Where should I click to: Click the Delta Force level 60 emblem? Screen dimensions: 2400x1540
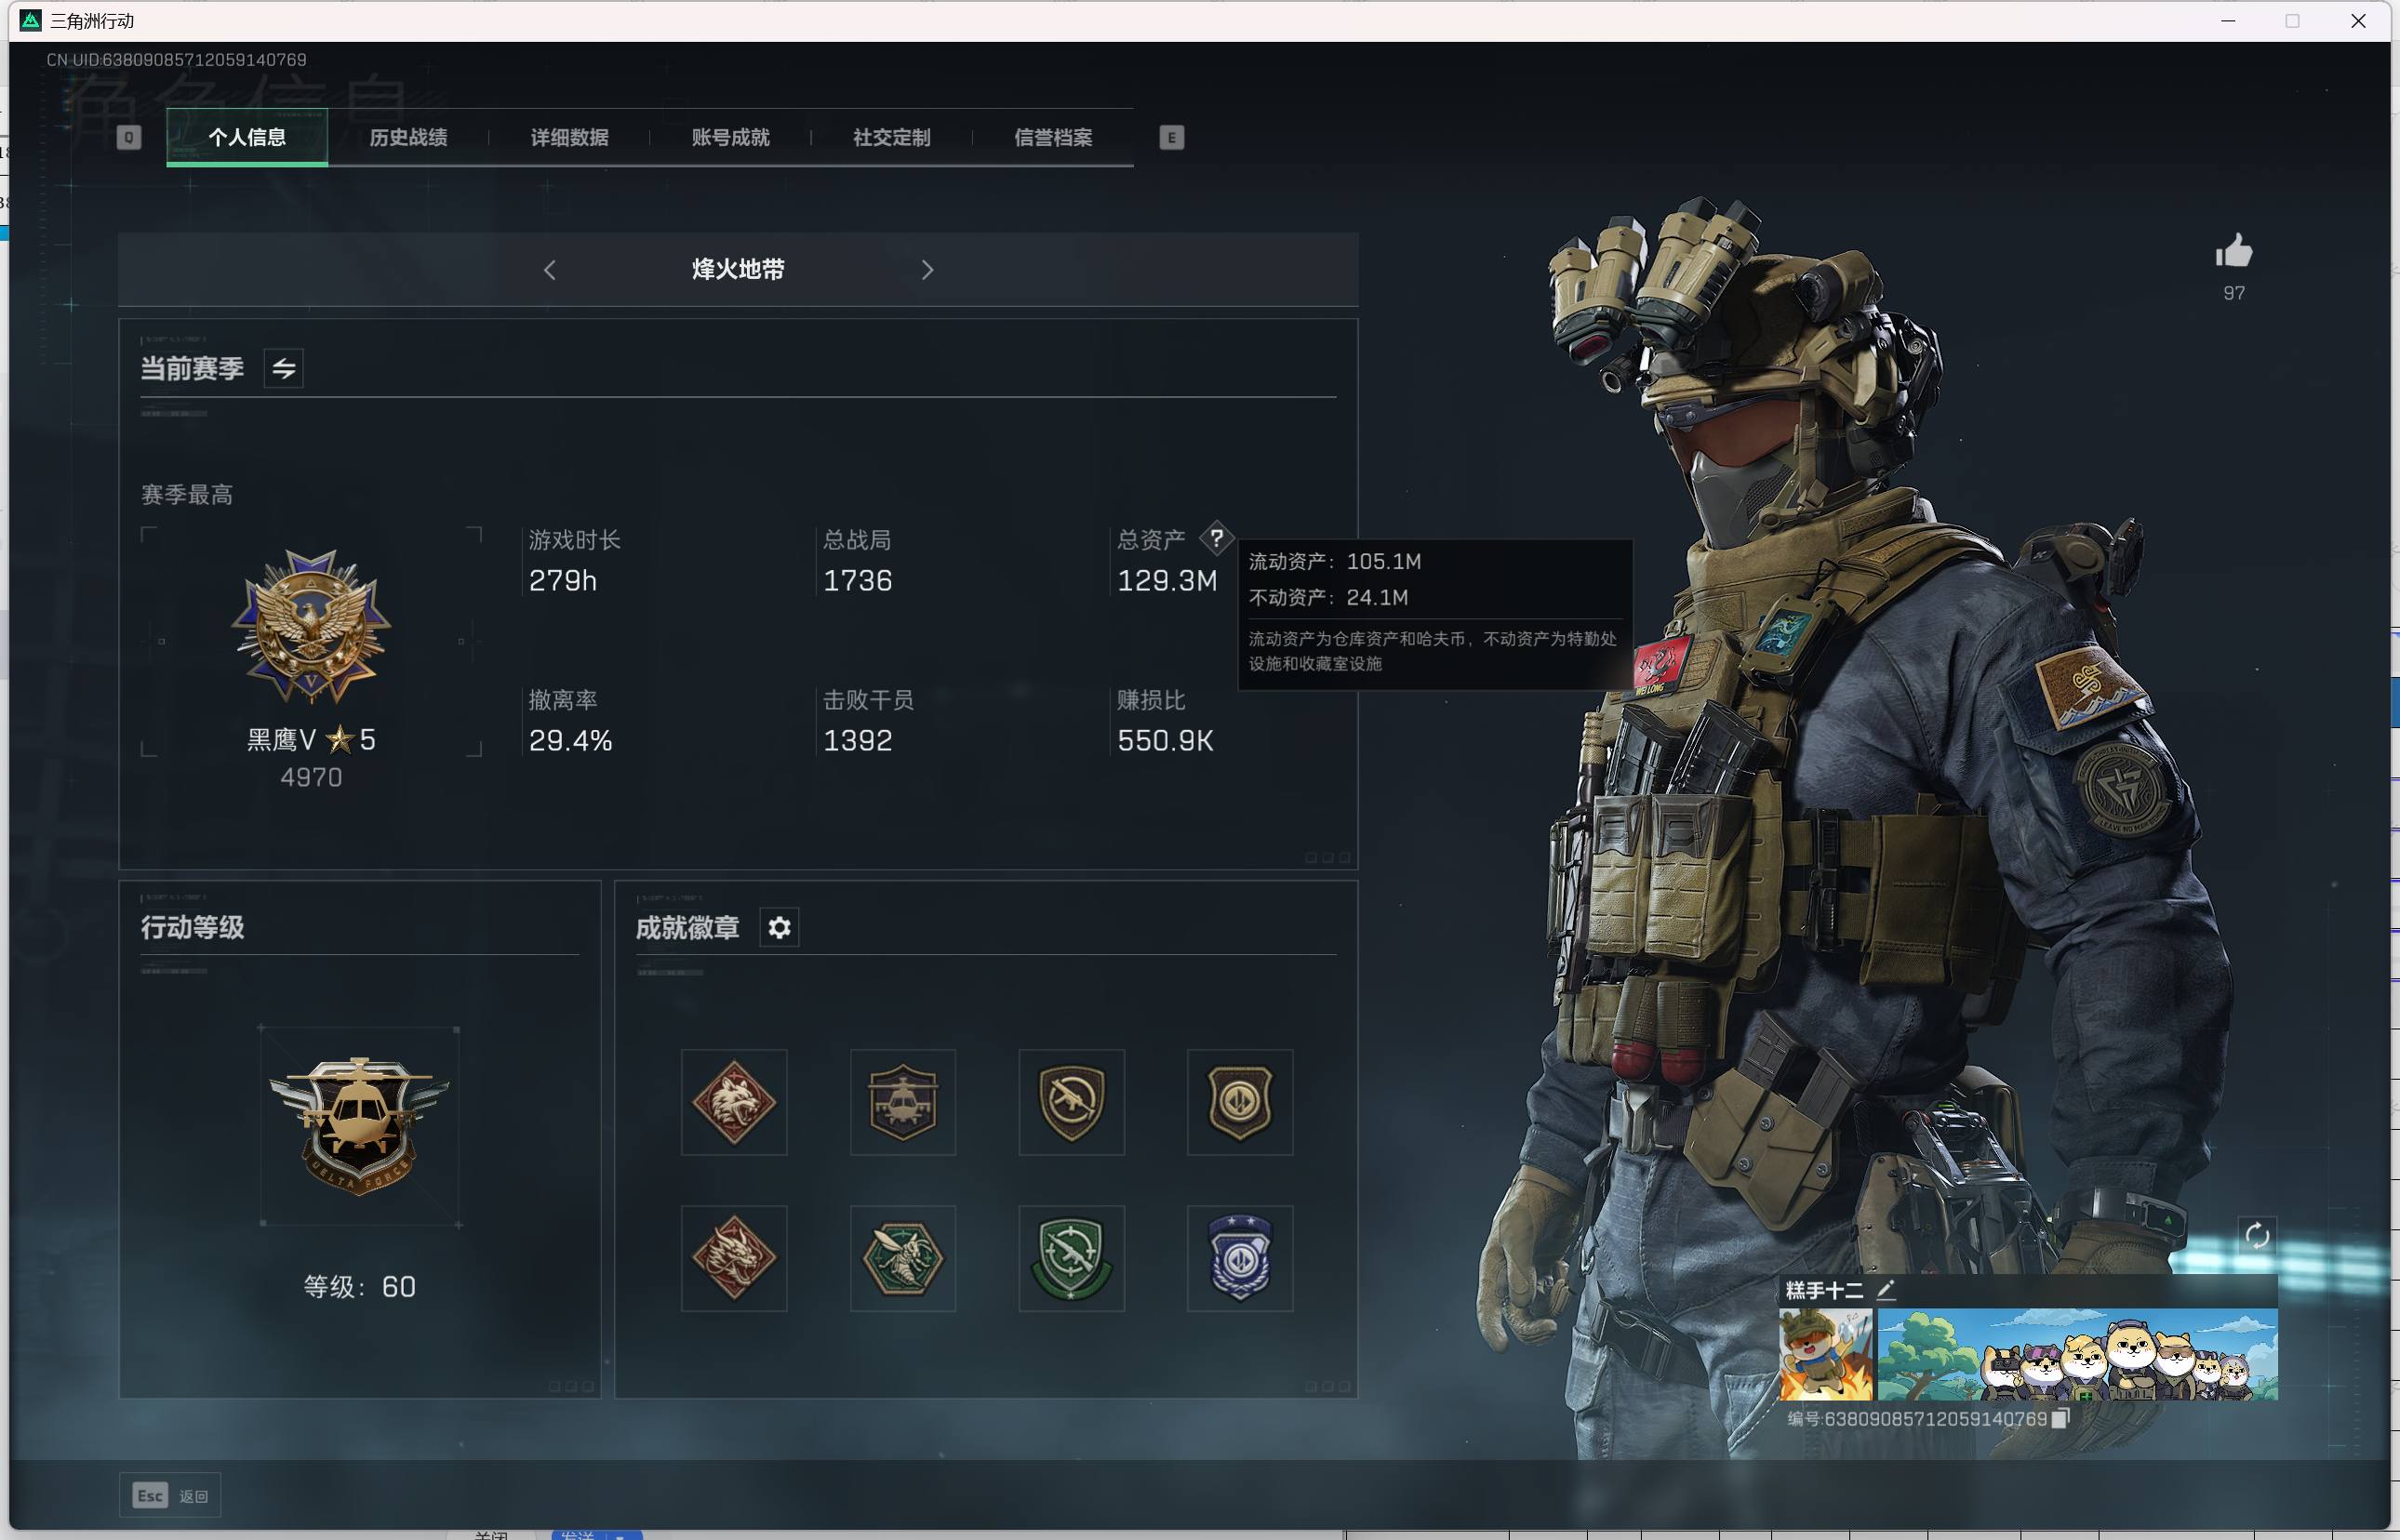point(359,1125)
